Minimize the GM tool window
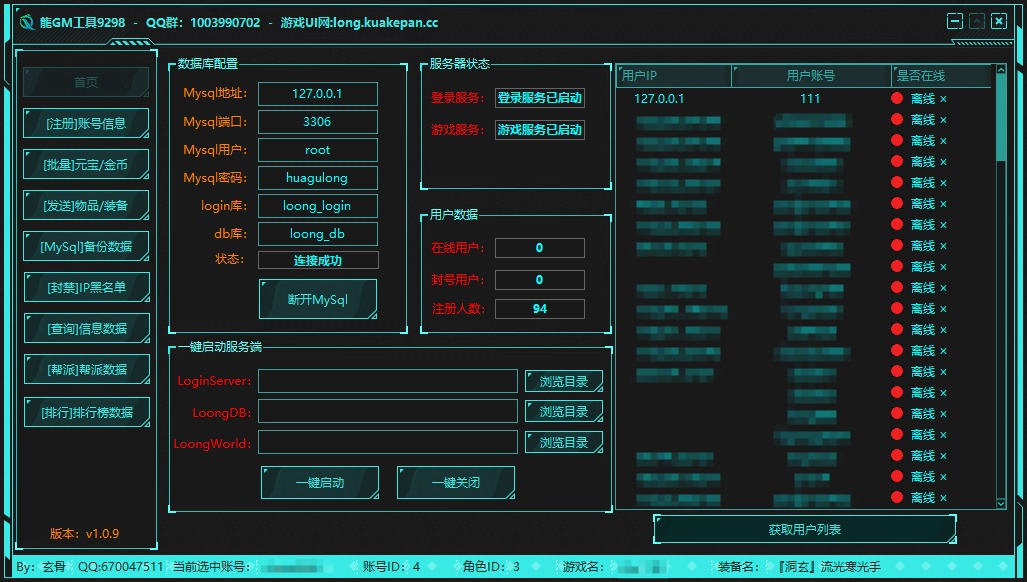This screenshot has height=582, width=1027. (955, 21)
